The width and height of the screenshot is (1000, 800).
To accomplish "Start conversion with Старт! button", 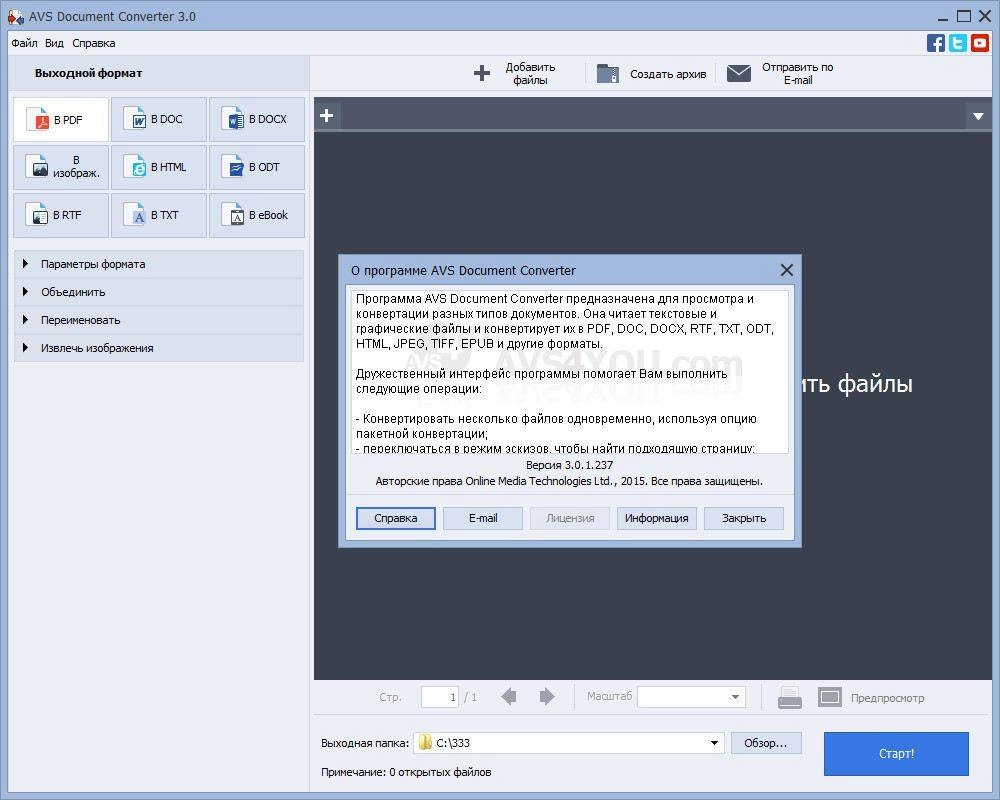I will click(896, 753).
